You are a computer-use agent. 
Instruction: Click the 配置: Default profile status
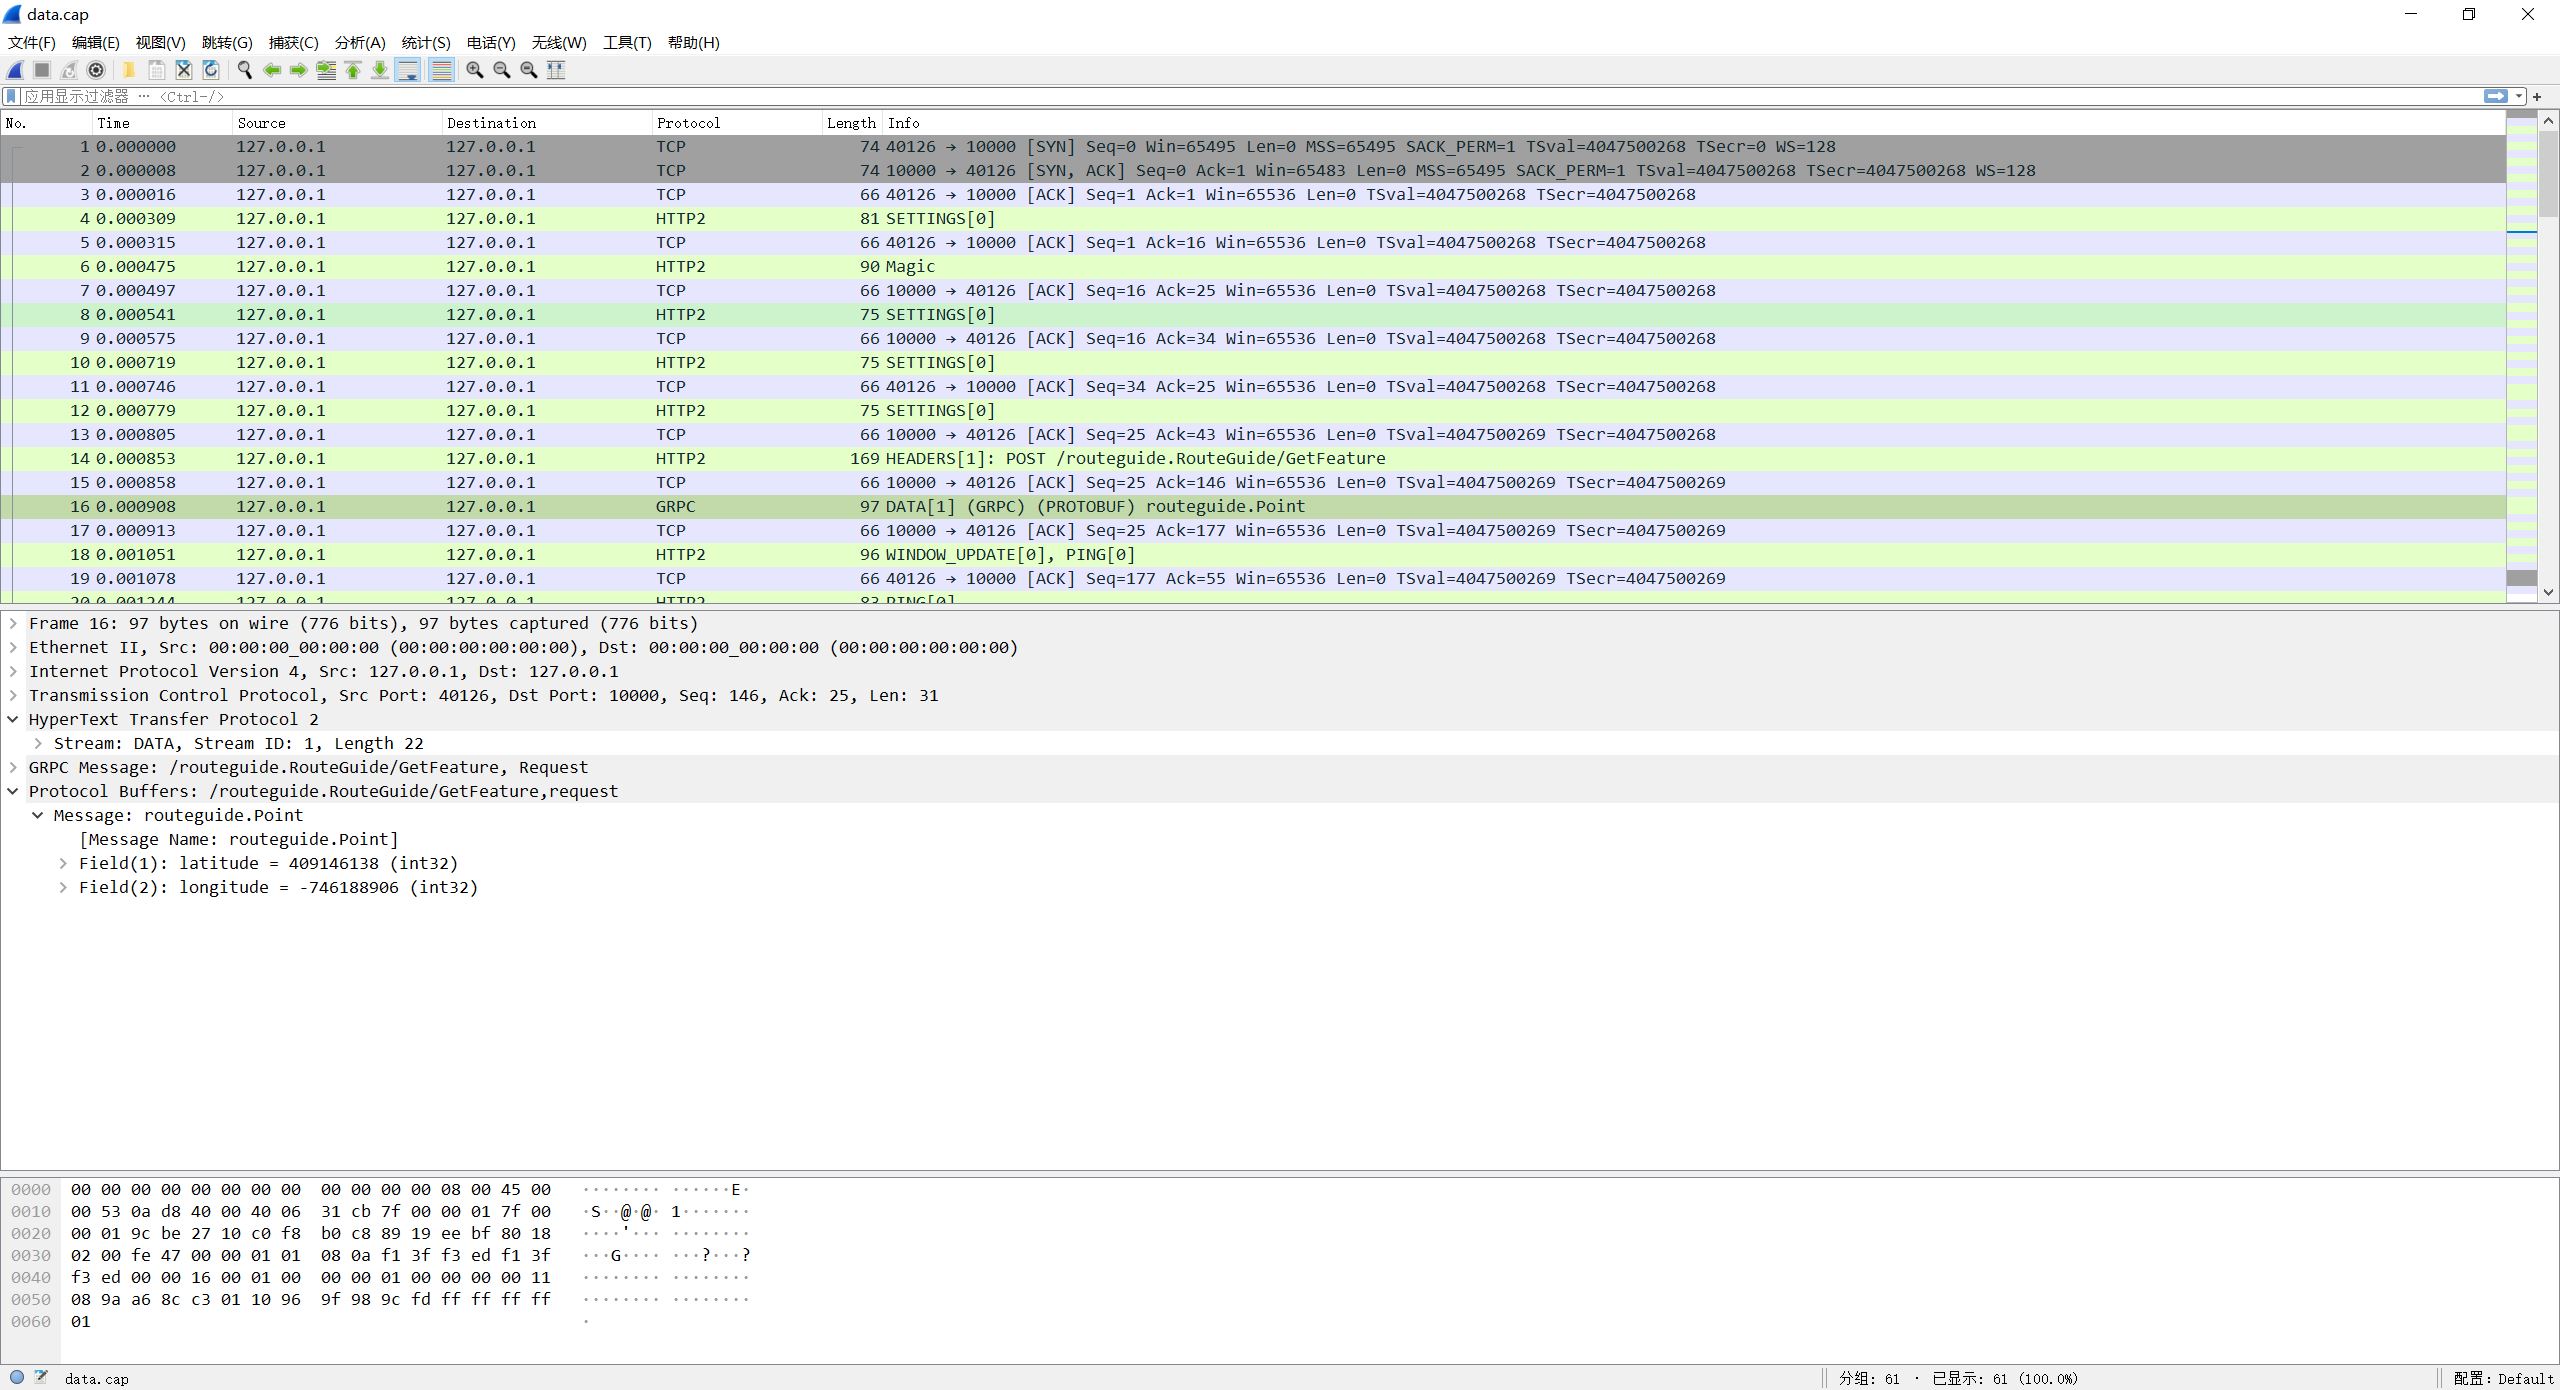[x=2502, y=1378]
